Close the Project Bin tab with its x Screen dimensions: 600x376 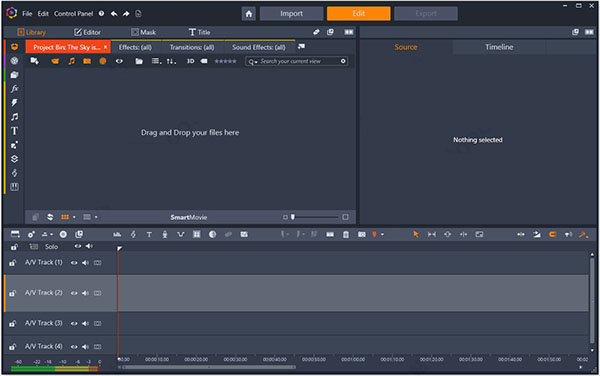tap(106, 47)
